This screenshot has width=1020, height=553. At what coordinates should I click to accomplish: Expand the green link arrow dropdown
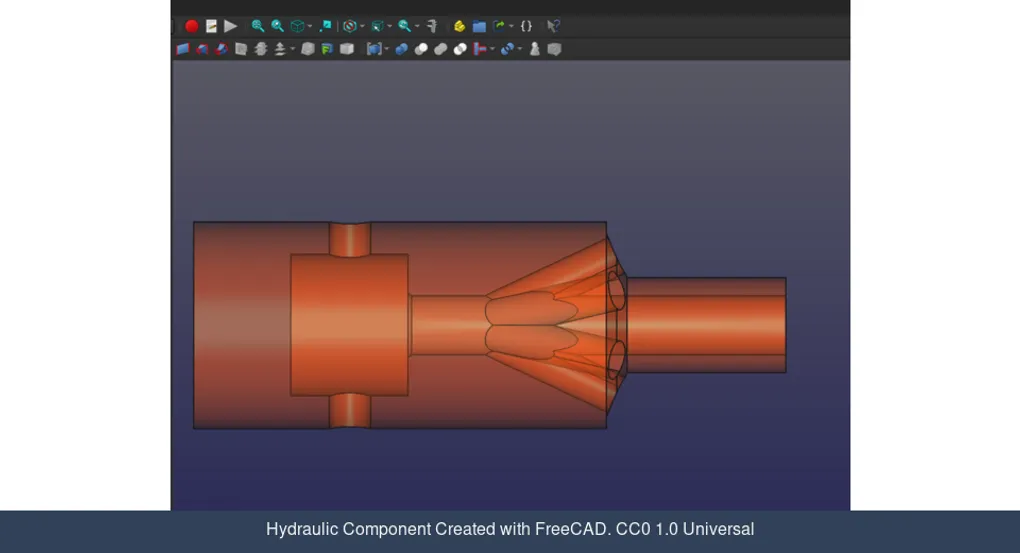click(x=511, y=27)
